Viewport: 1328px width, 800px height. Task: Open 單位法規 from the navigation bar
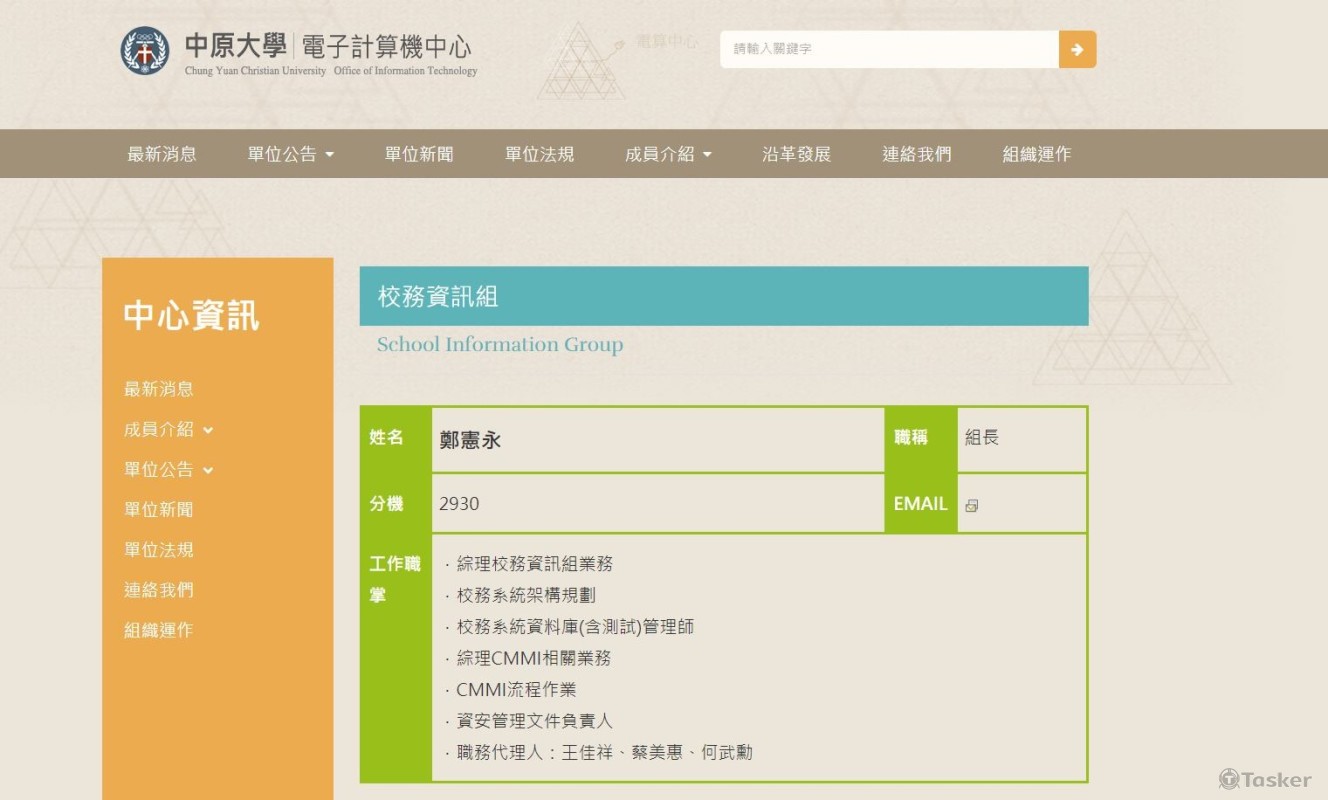(541, 153)
